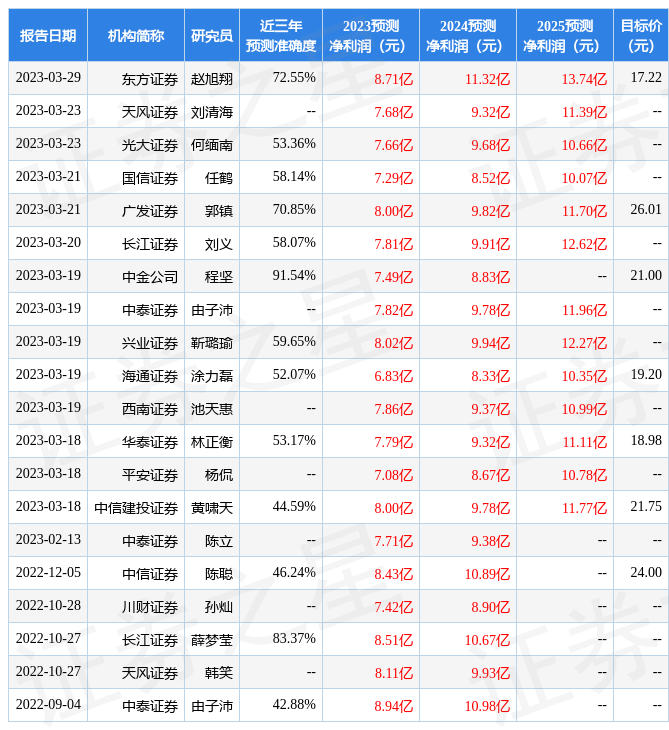
Task: Click institution 兴业证券
Action: (x=149, y=344)
